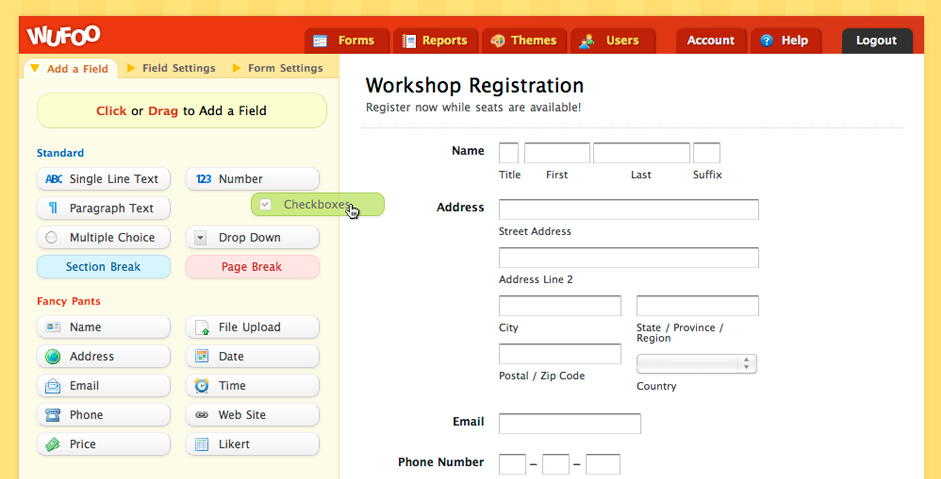The image size is (941, 479).
Task: Click the pilcrow icon on Paragraph Text
Action: (53, 208)
